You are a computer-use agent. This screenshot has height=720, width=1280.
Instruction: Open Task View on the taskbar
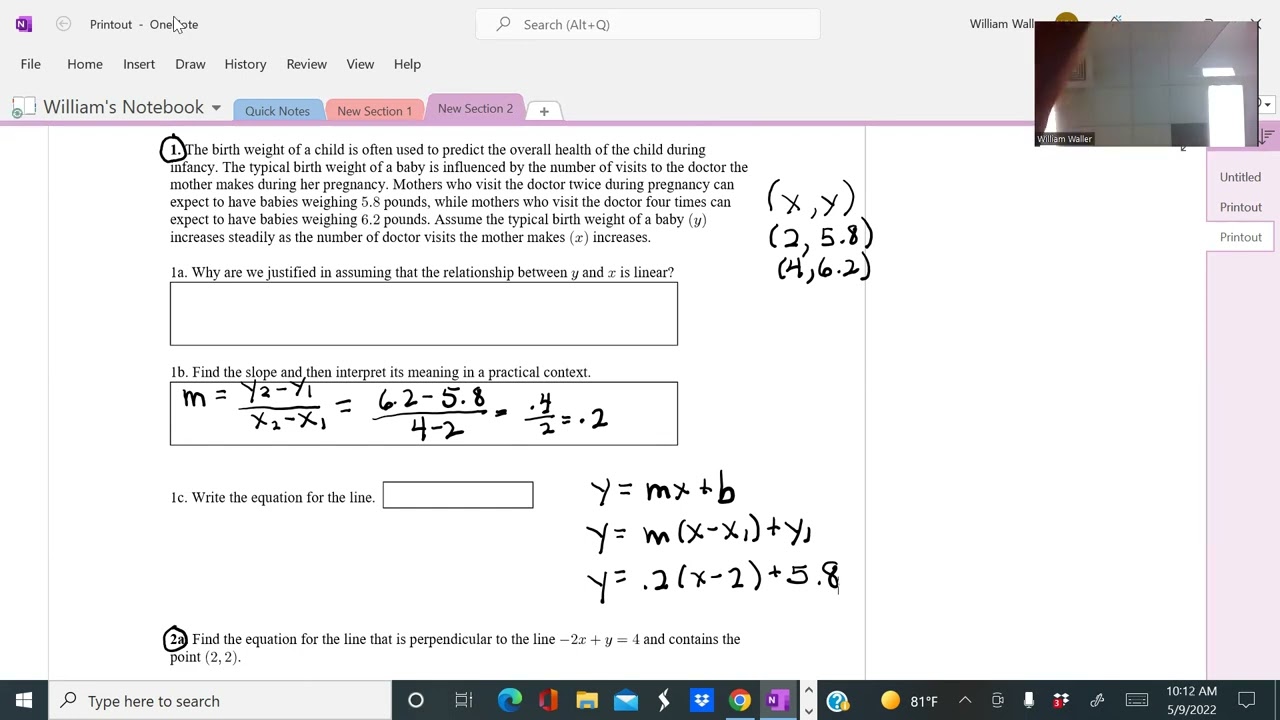tap(463, 700)
